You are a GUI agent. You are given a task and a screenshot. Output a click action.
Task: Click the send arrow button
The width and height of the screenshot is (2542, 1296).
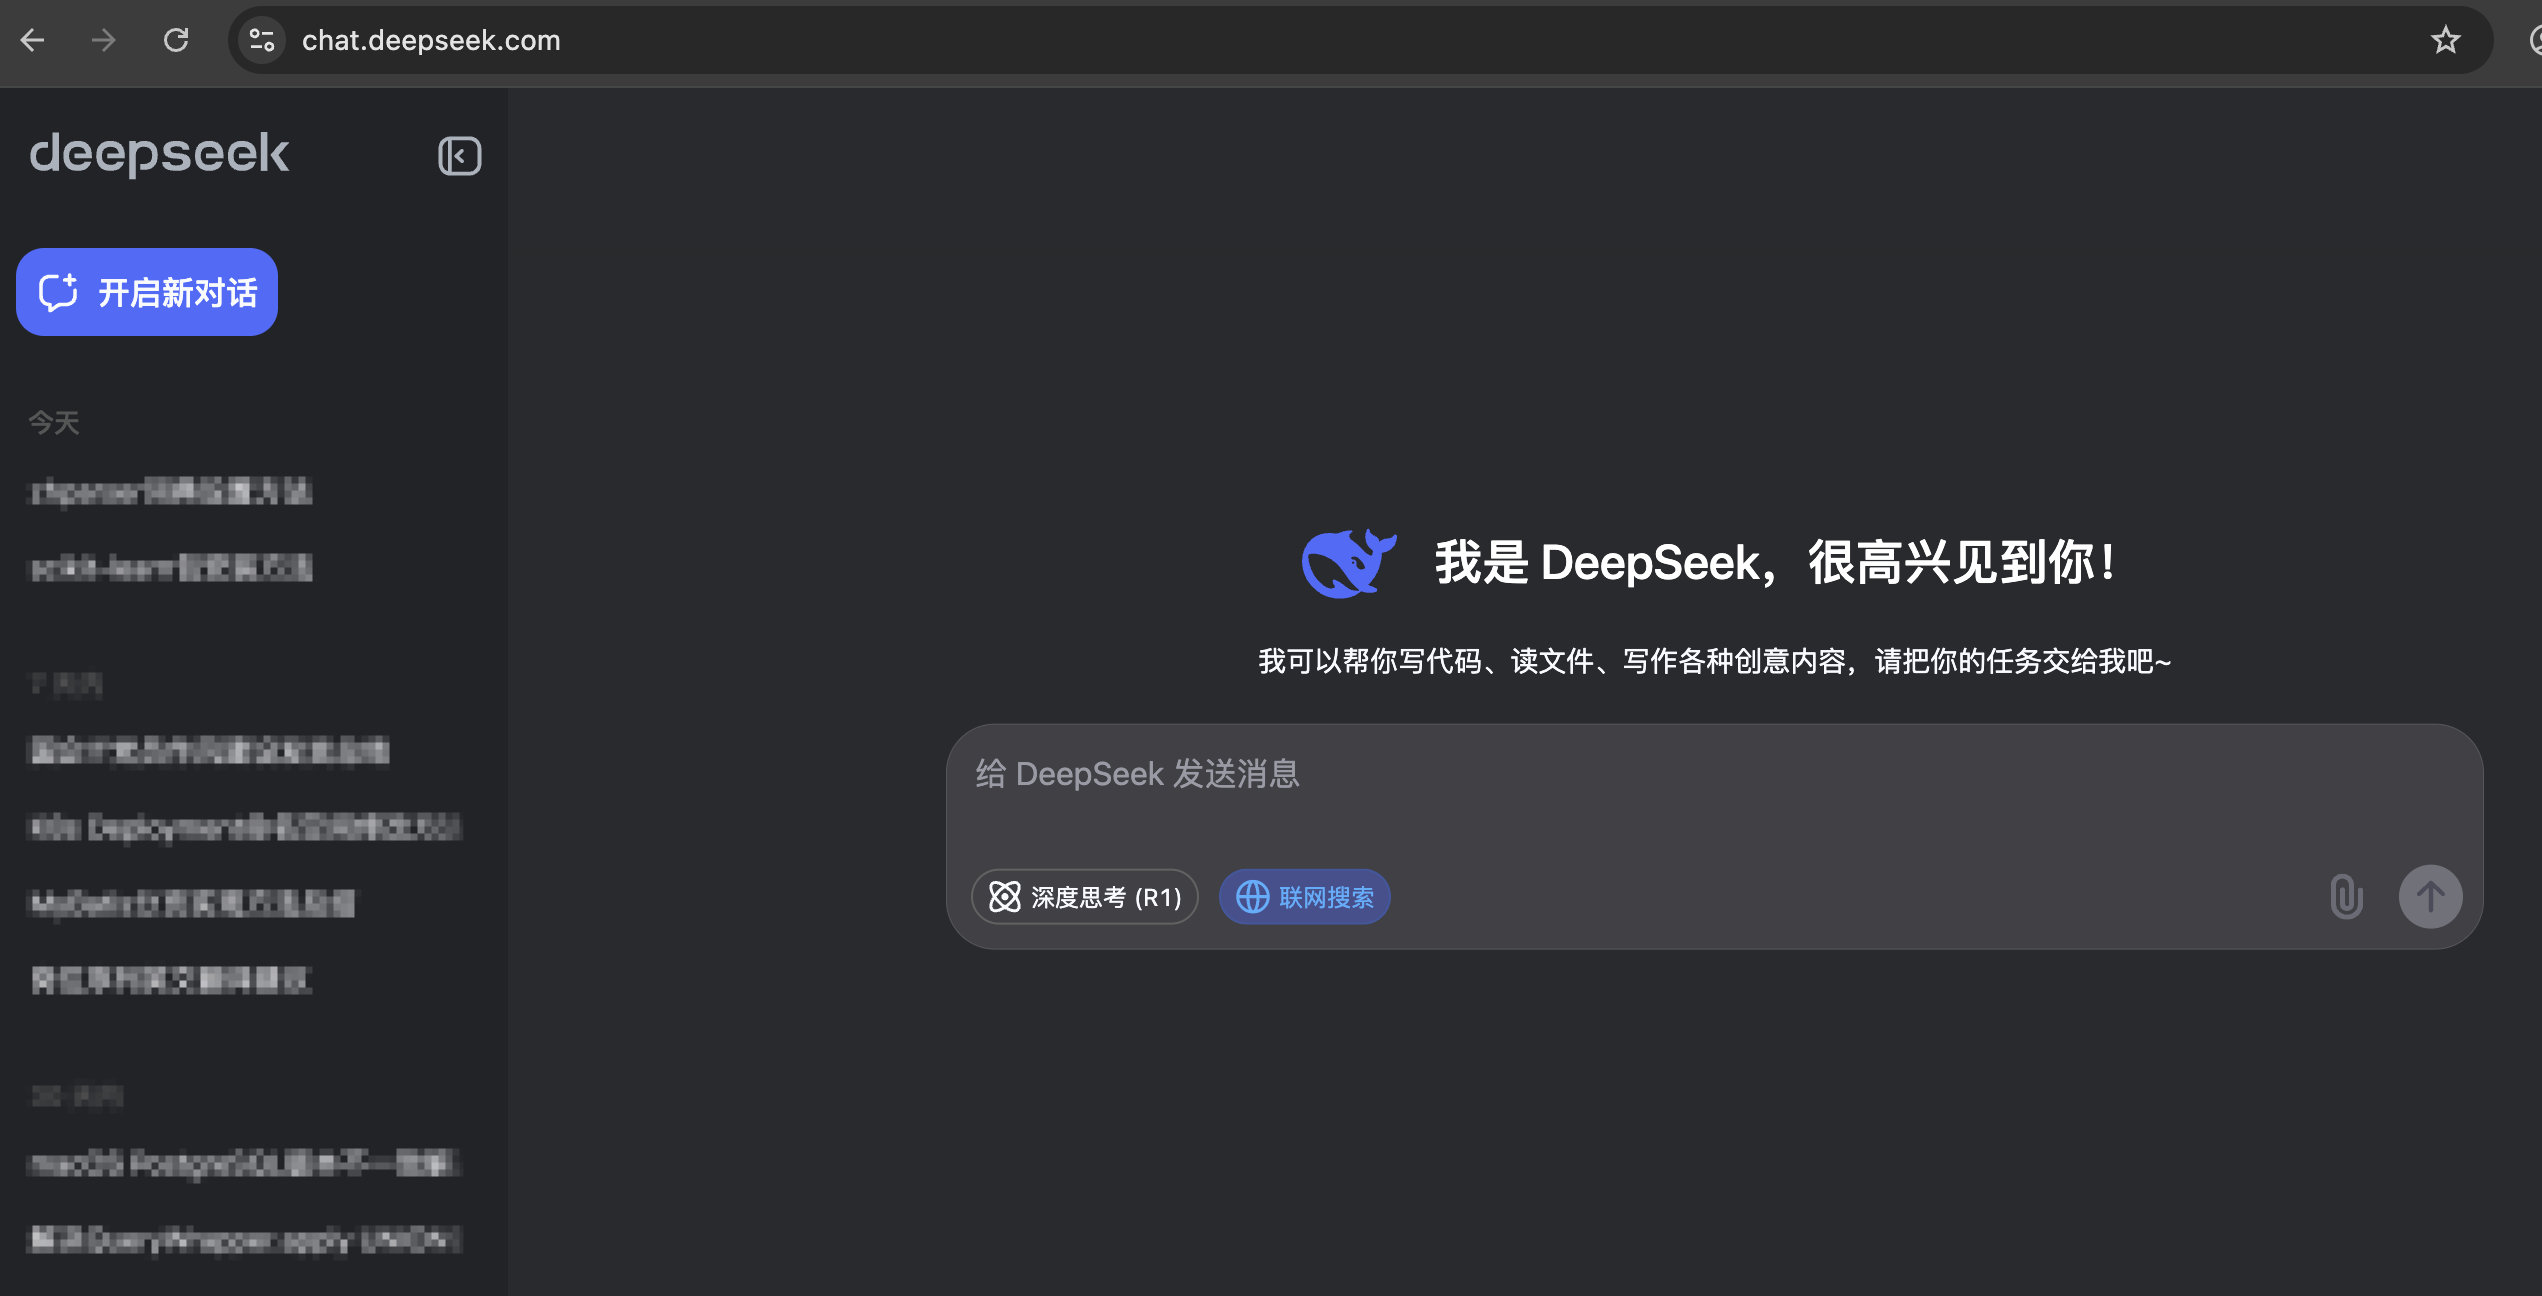click(x=2430, y=897)
